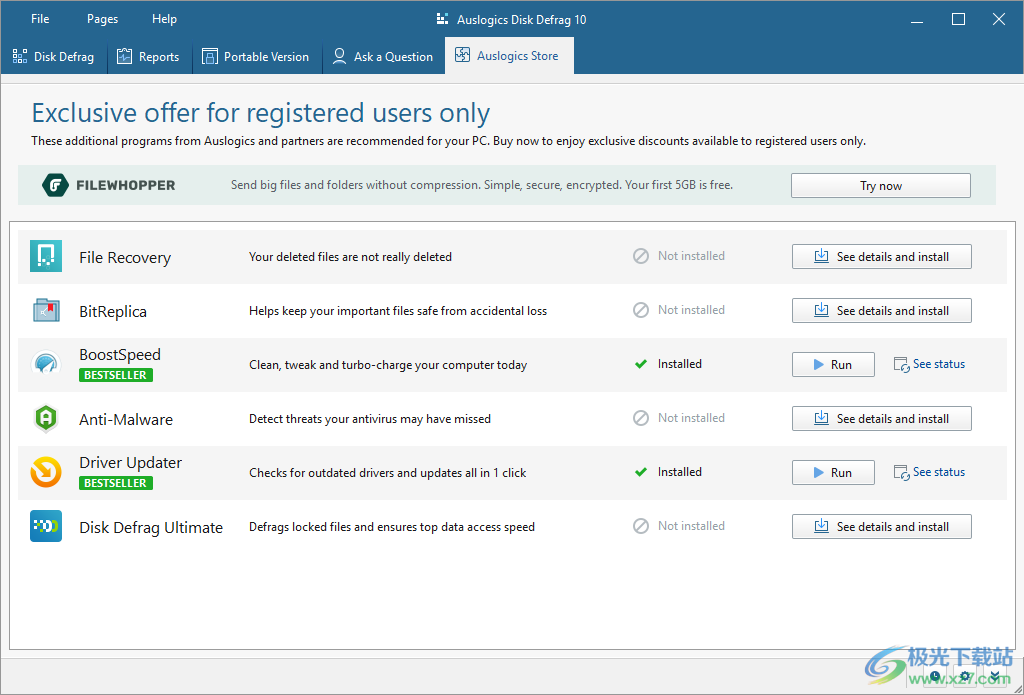Click See details and install for Anti-Malware

coord(882,418)
